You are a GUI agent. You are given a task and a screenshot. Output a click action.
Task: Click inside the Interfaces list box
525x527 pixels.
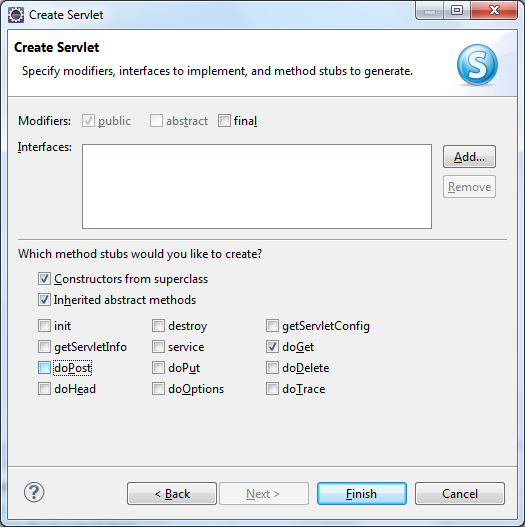(x=257, y=187)
